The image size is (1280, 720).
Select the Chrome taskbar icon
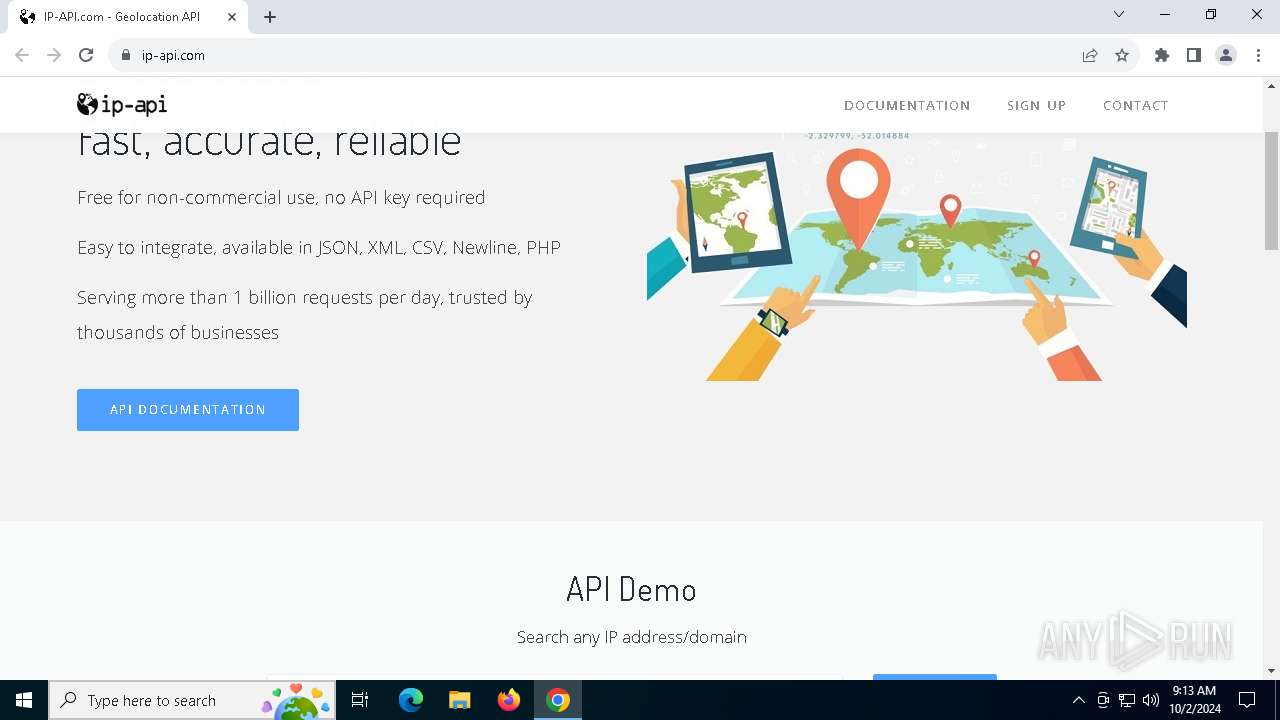tap(558, 700)
